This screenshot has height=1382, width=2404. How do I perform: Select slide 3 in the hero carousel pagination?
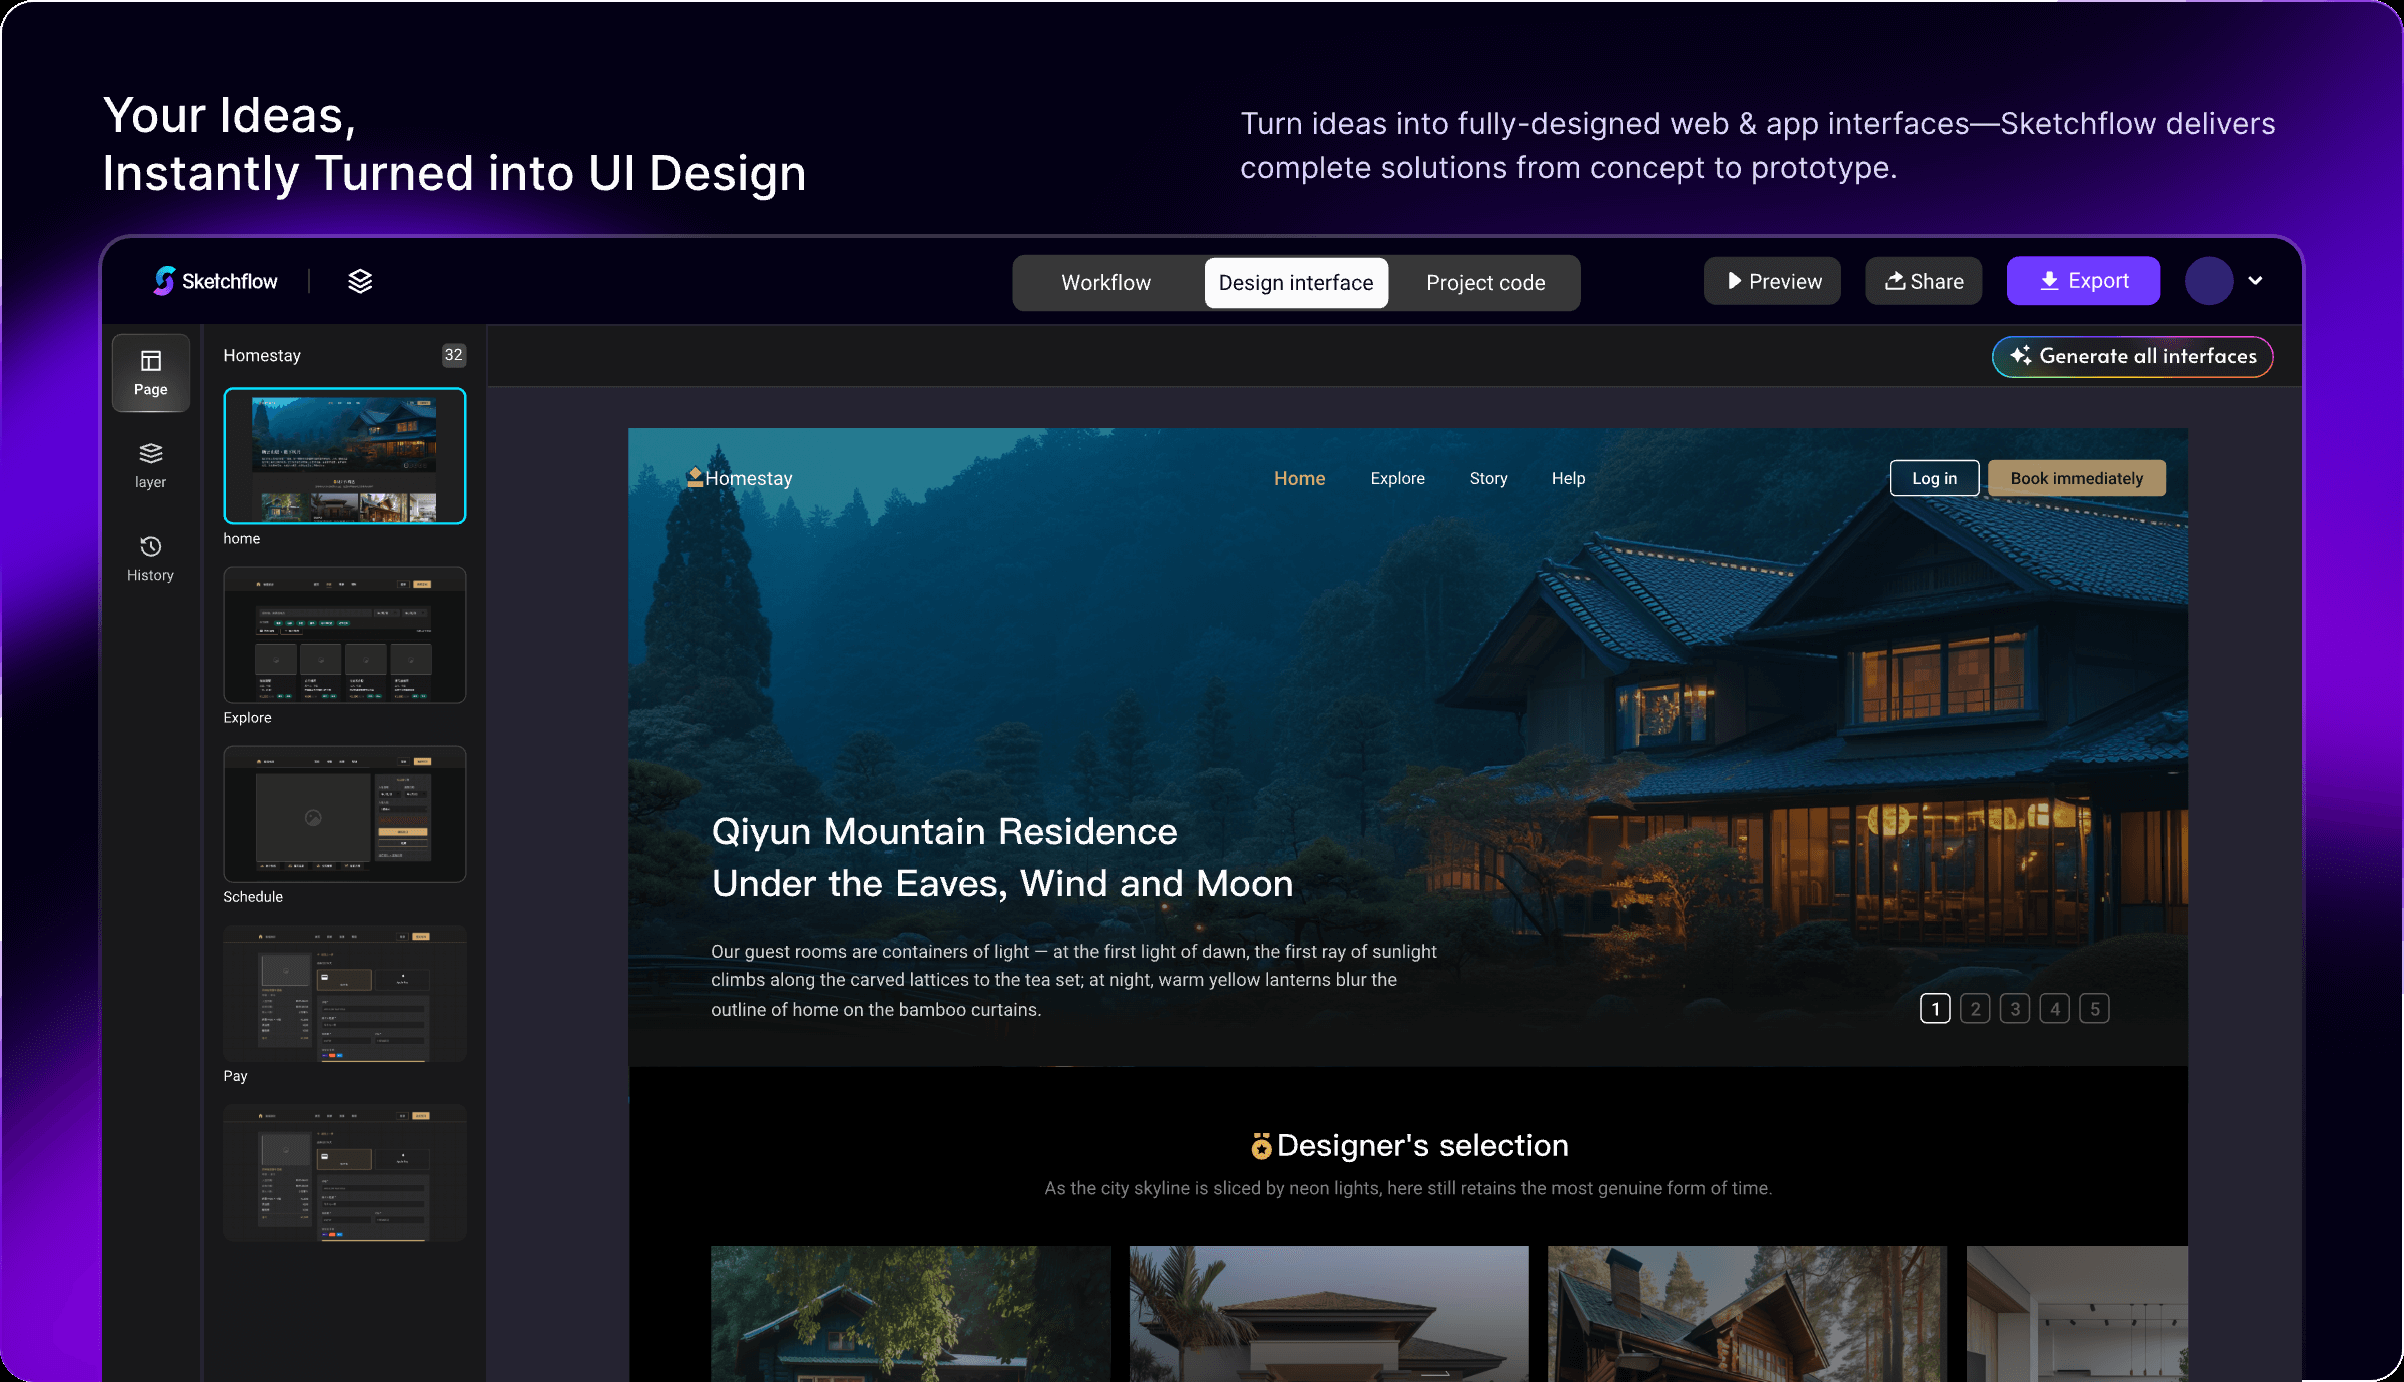[x=2015, y=1009]
